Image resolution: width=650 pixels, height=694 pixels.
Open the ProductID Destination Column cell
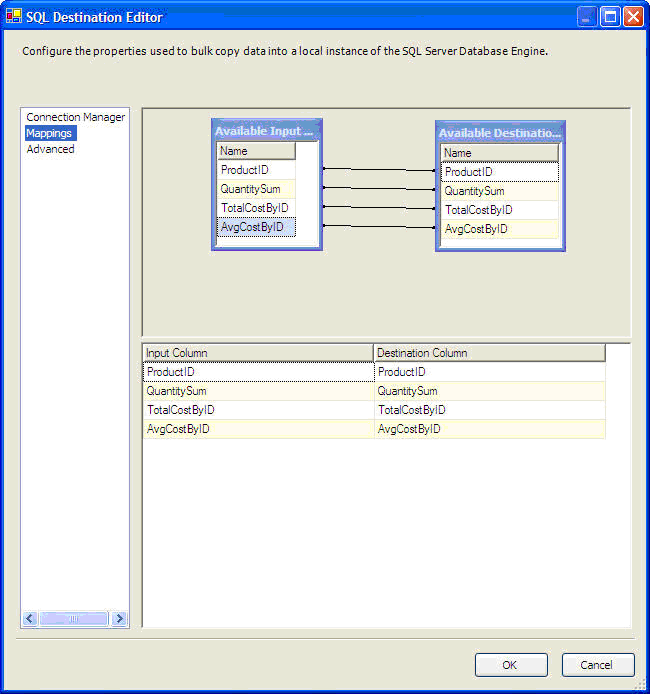490,372
